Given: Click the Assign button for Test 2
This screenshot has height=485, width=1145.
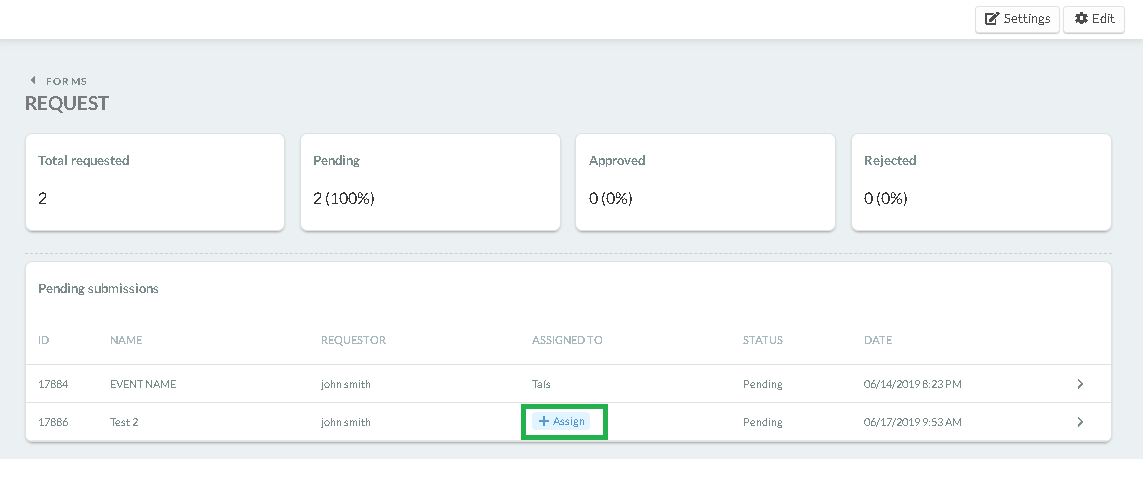Looking at the screenshot, I should click(x=562, y=421).
